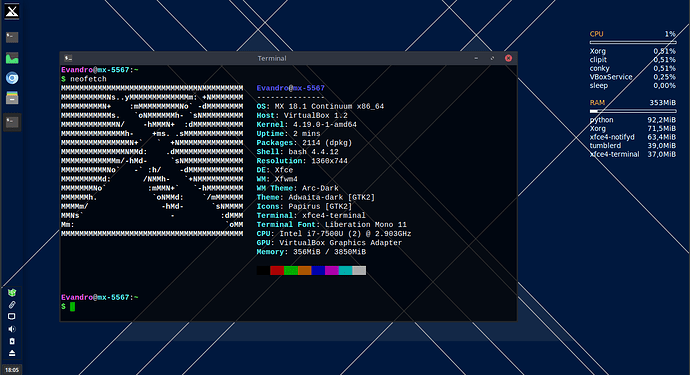The width and height of the screenshot is (690, 375).
Task: Click the sleep 0,00% CPU row
Action: [633, 85]
